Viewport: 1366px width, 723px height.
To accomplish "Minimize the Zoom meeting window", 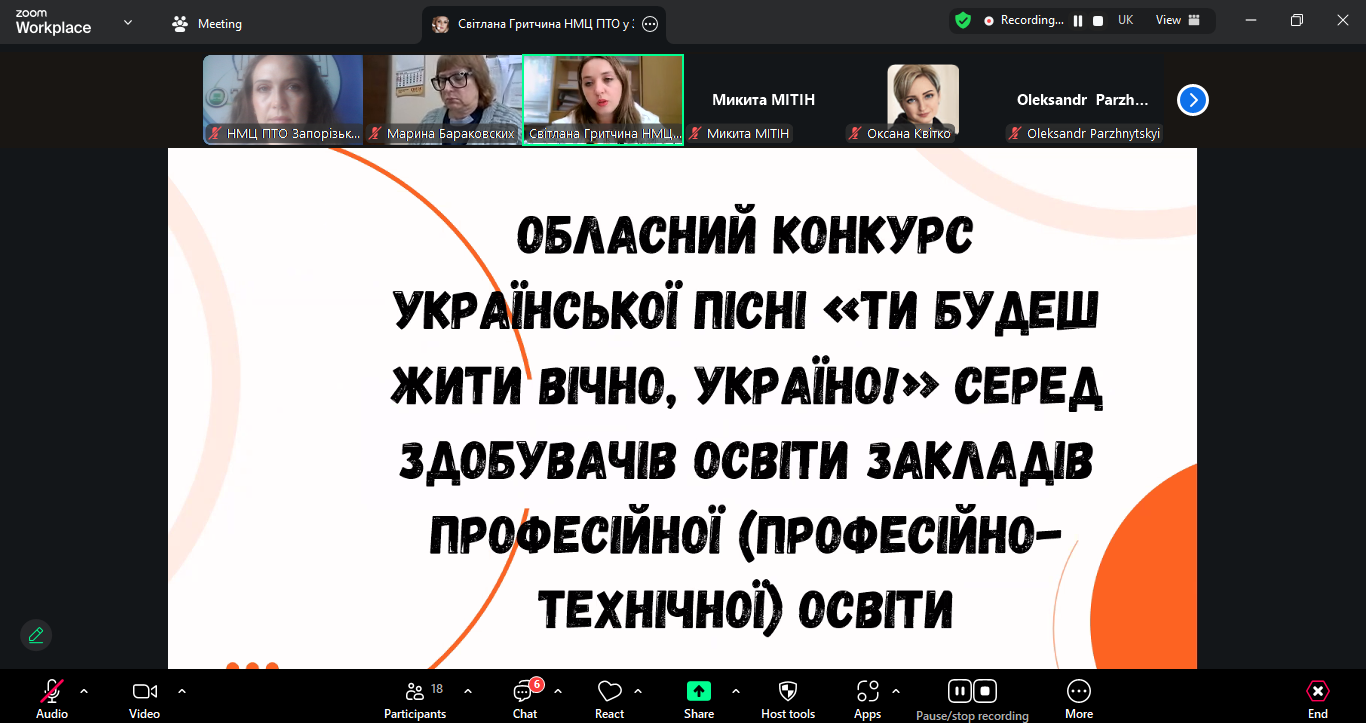I will click(x=1251, y=20).
